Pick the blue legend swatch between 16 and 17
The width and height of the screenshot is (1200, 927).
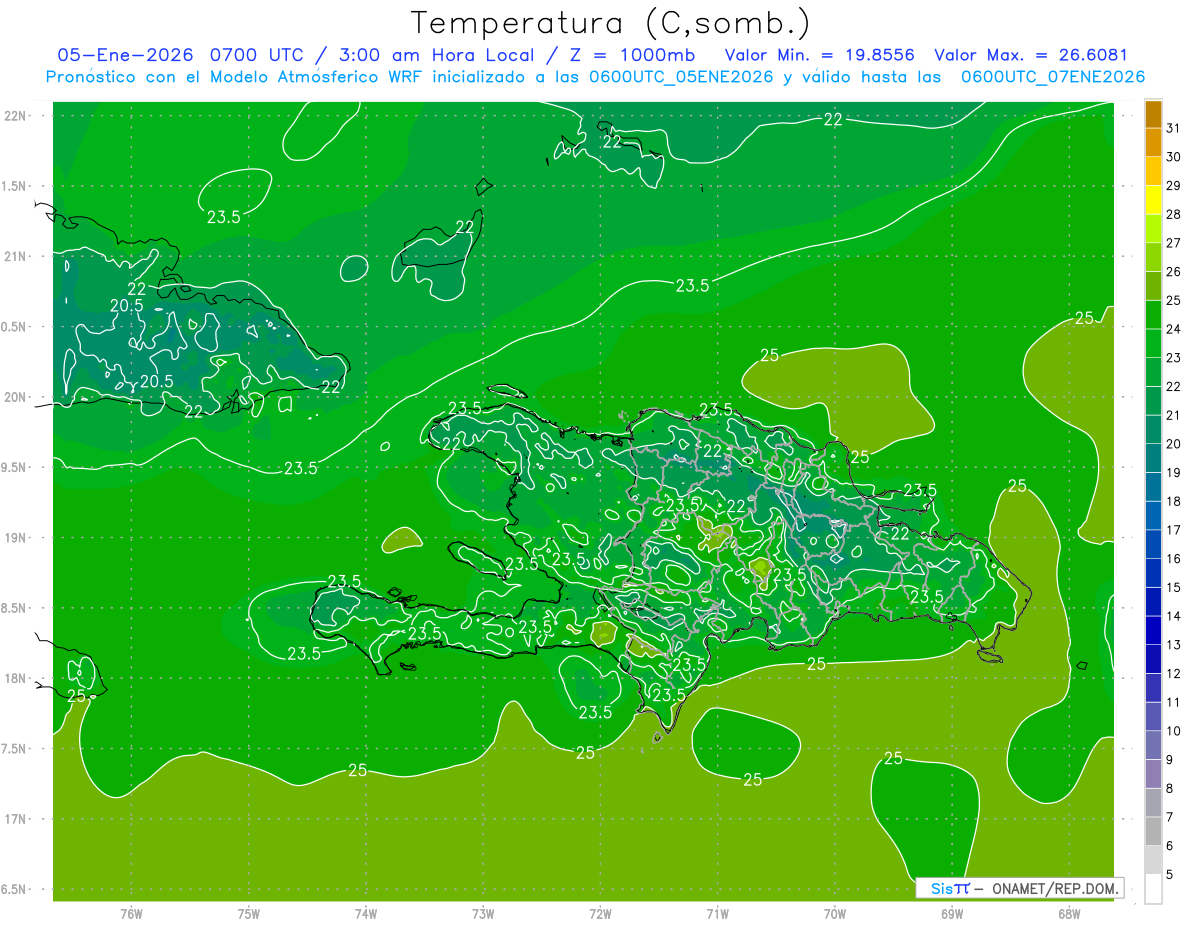pyautogui.click(x=1153, y=544)
